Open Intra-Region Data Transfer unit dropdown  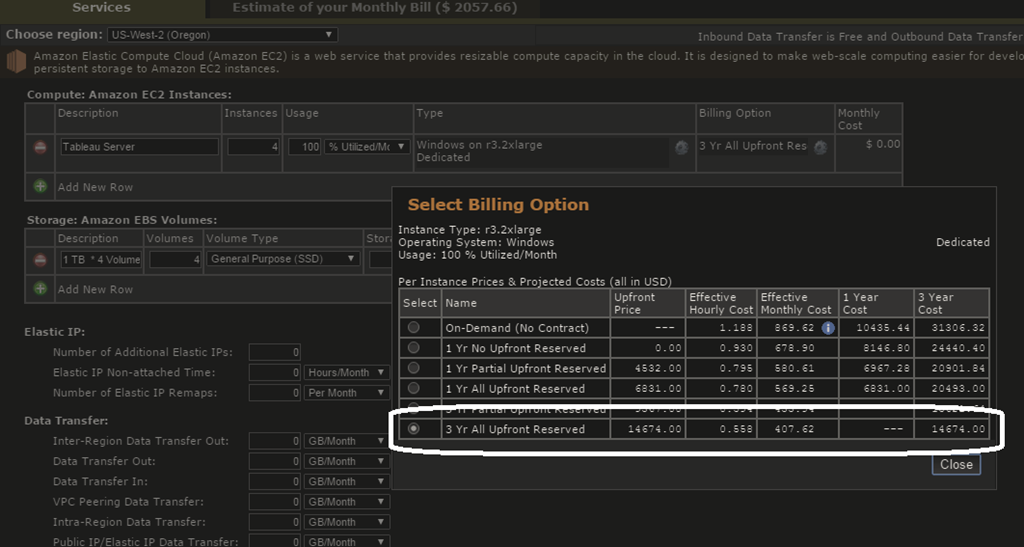(347, 522)
